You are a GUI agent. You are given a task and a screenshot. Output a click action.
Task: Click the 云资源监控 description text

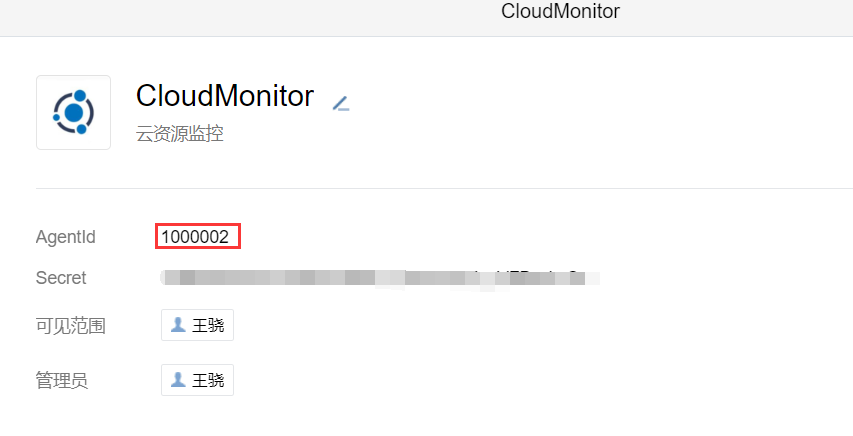(x=180, y=133)
